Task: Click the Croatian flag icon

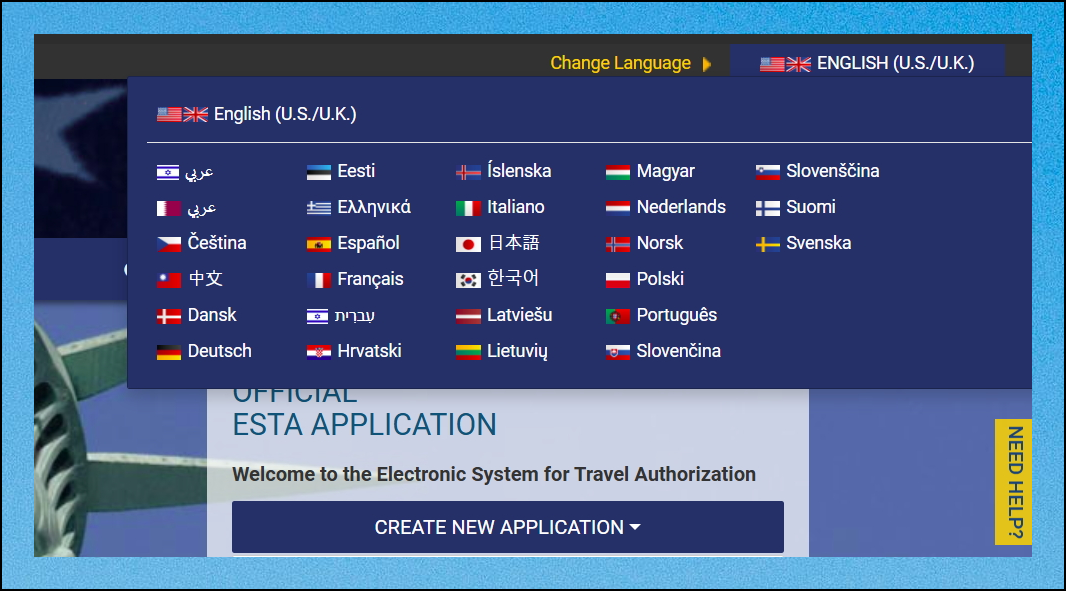Action: [x=319, y=352]
